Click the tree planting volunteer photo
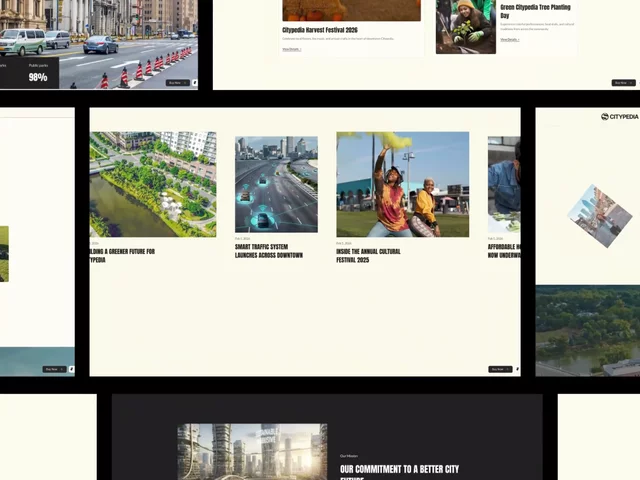 point(466,27)
